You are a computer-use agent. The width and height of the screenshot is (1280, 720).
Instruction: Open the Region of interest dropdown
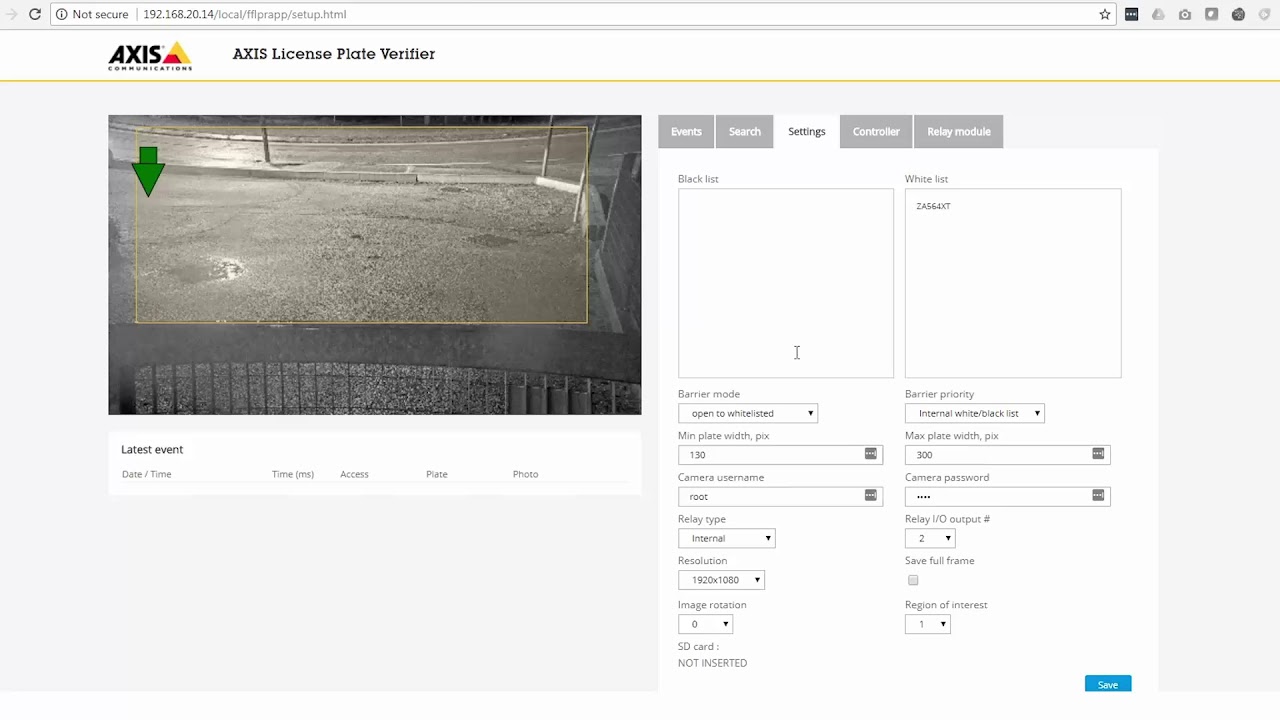(x=928, y=624)
